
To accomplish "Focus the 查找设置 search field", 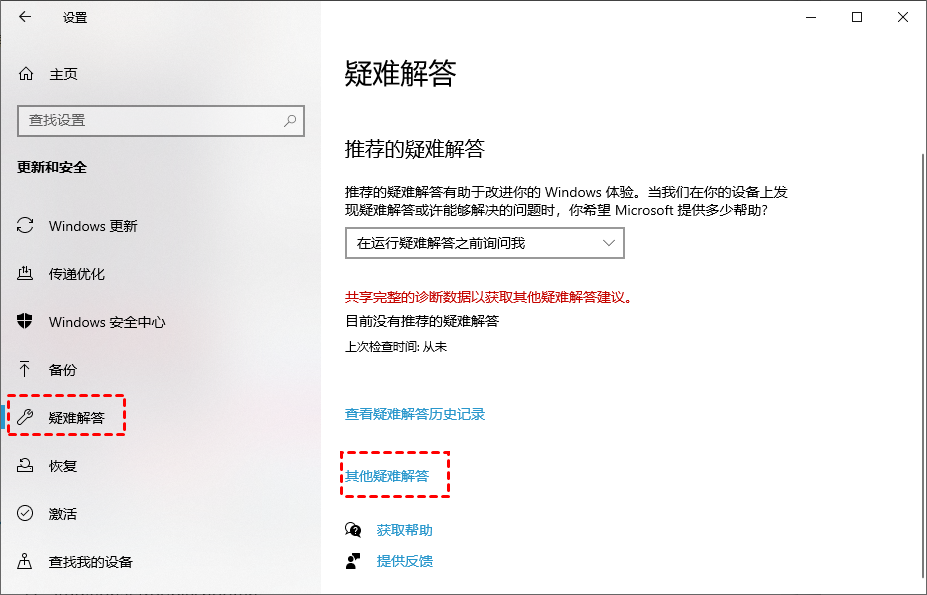I will (x=161, y=121).
